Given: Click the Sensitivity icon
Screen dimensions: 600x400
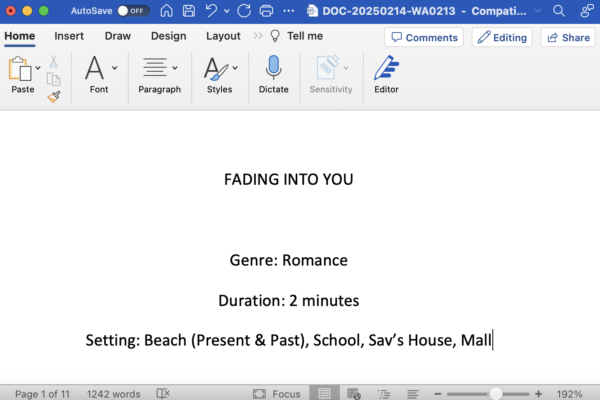Looking at the screenshot, I should (328, 67).
